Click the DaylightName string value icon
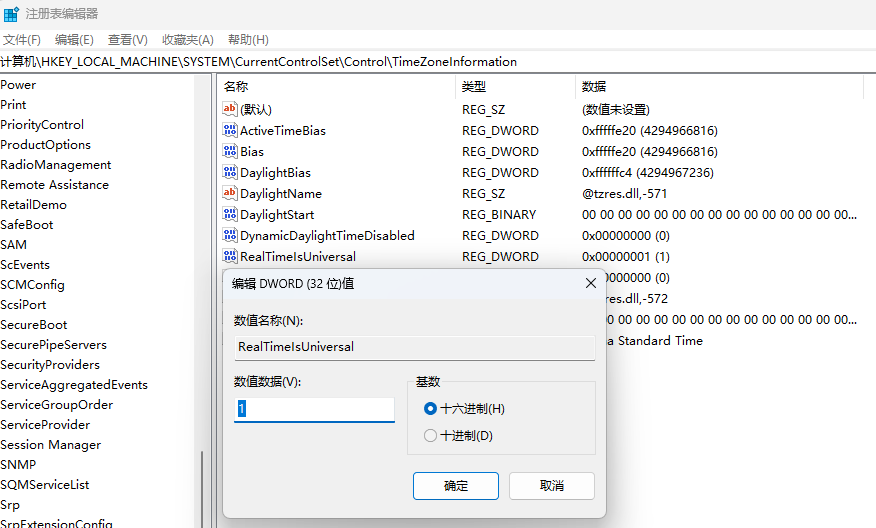876x528 pixels. (230, 193)
